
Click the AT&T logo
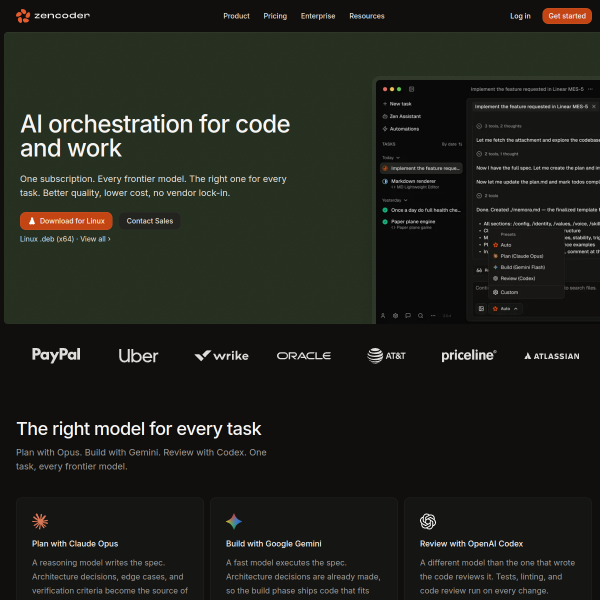click(386, 356)
